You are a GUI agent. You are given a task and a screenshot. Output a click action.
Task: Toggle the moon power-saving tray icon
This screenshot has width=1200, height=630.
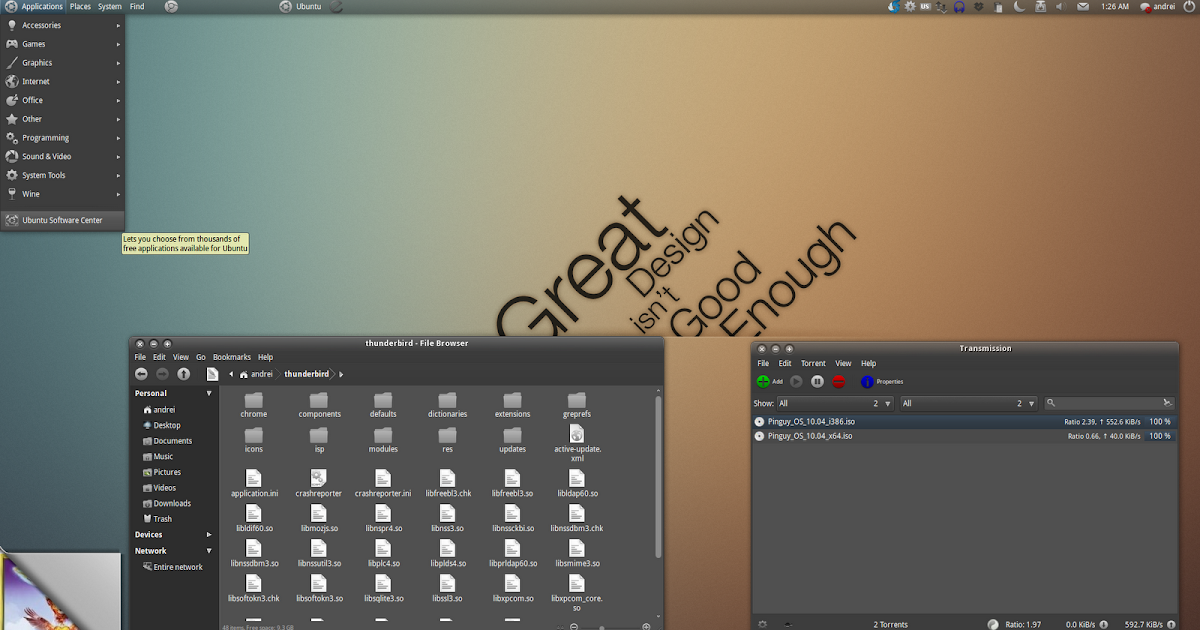point(1019,6)
